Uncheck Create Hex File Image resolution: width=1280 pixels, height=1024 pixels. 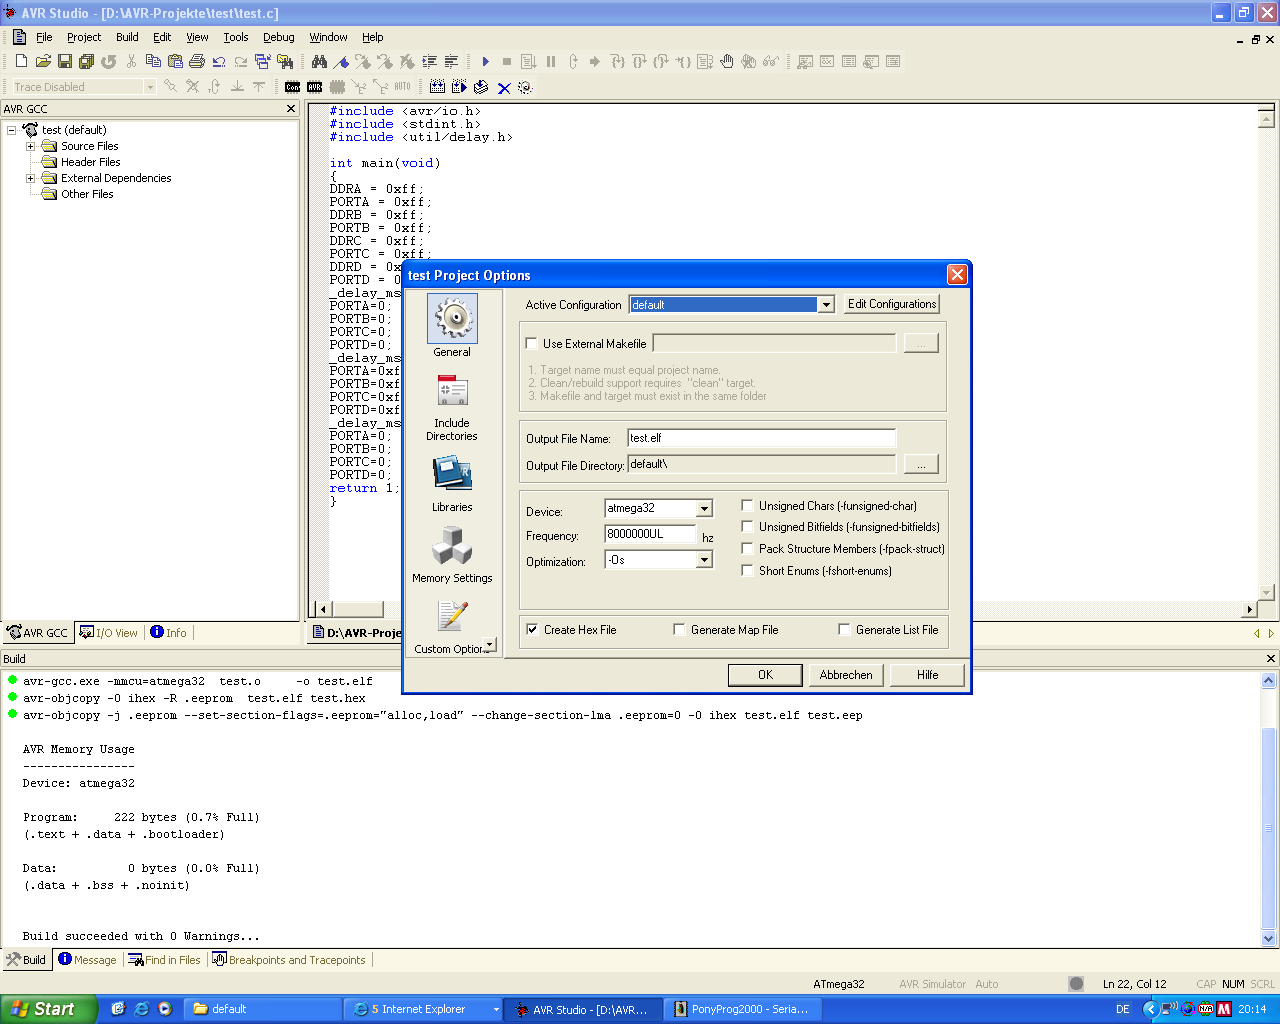tap(532, 630)
